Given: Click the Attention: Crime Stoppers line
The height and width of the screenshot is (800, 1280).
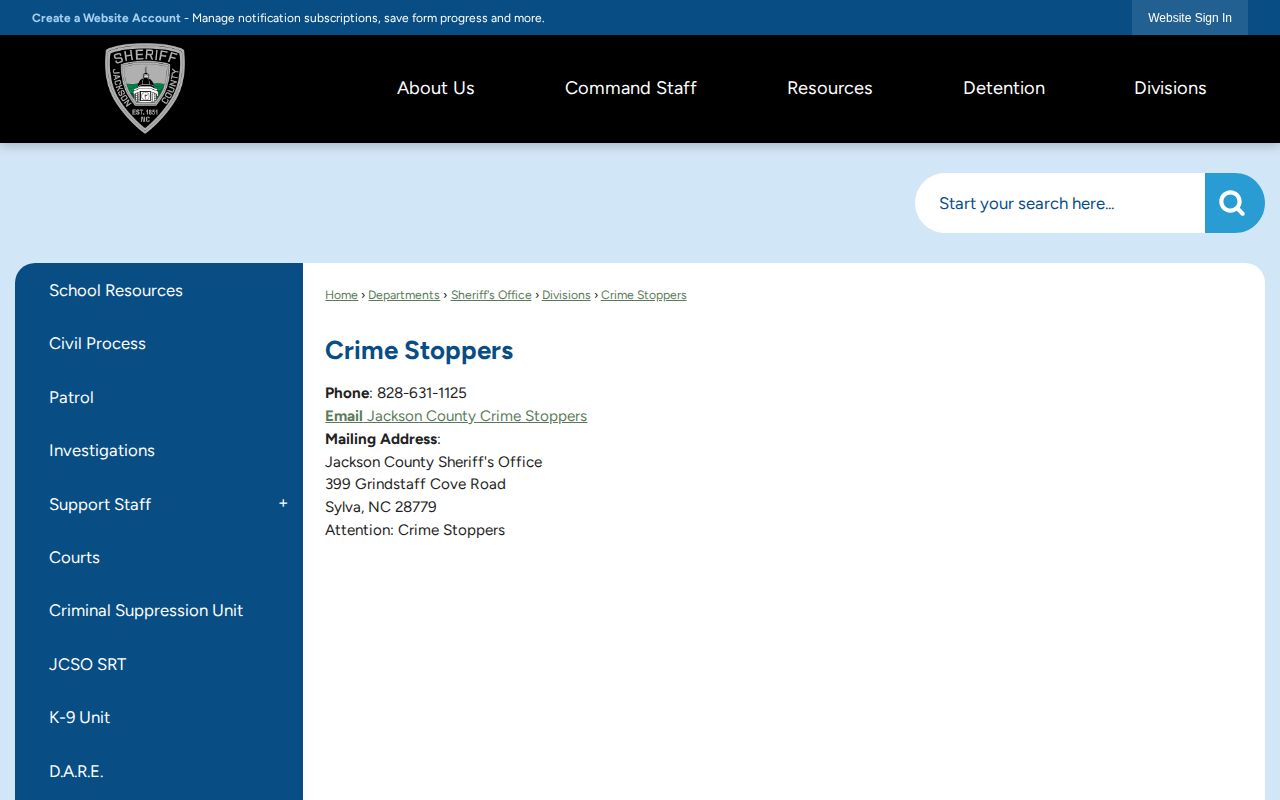Looking at the screenshot, I should click(415, 530).
